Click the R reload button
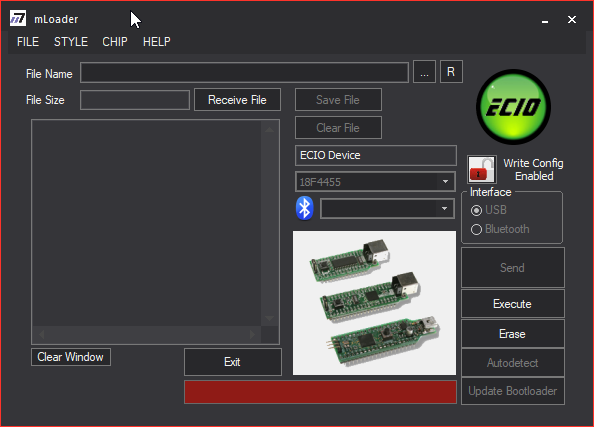Viewport: 594px width, 427px height. pos(451,72)
